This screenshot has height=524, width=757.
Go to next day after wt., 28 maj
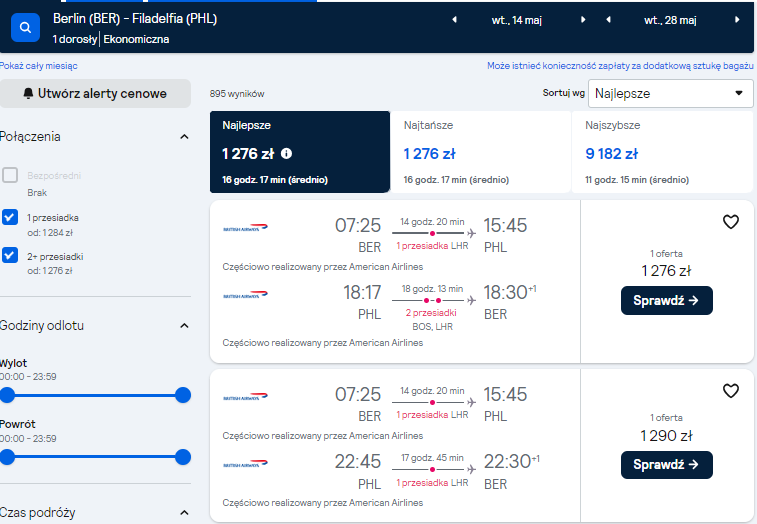(737, 20)
